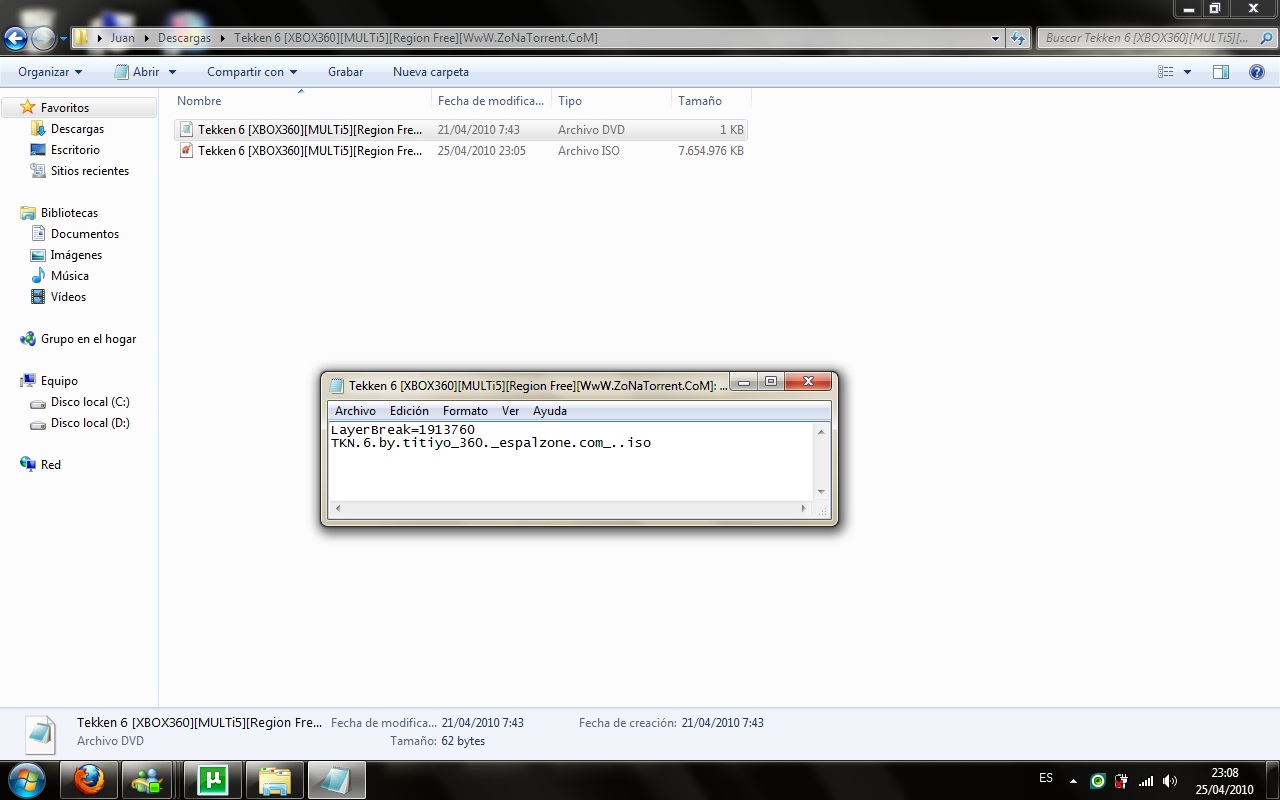
Task: Toggle the preview pane icon
Action: click(x=1221, y=72)
